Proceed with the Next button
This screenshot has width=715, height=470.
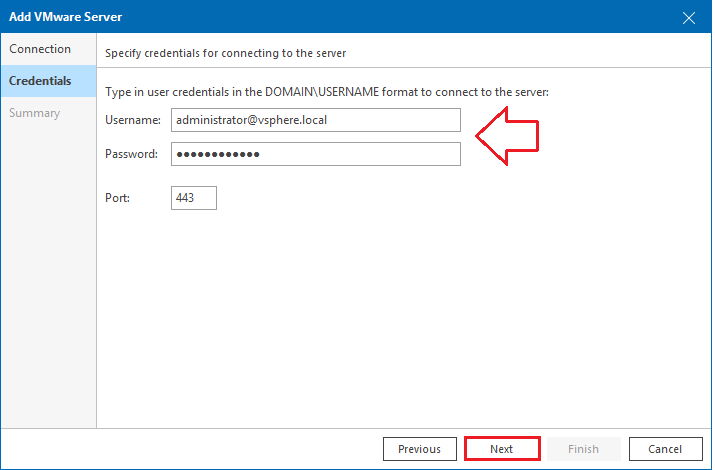point(502,449)
